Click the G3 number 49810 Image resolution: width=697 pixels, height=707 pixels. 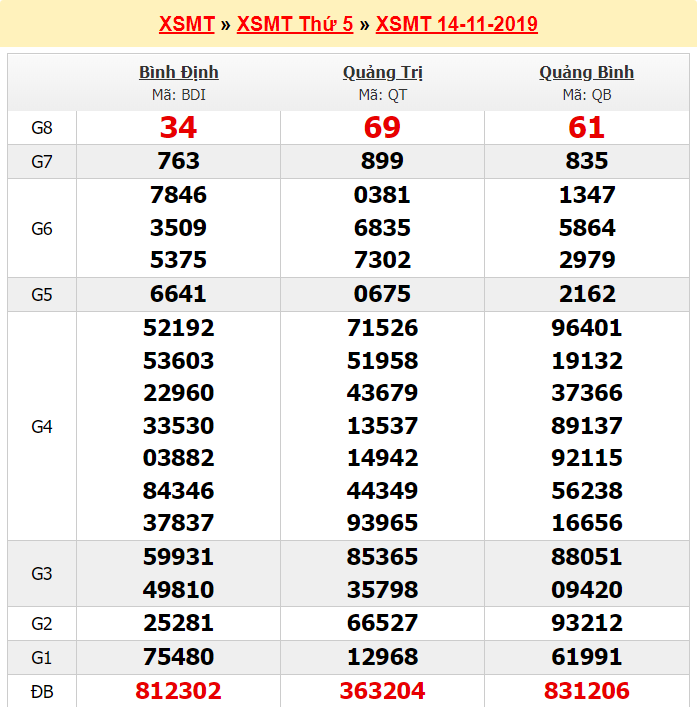179,590
